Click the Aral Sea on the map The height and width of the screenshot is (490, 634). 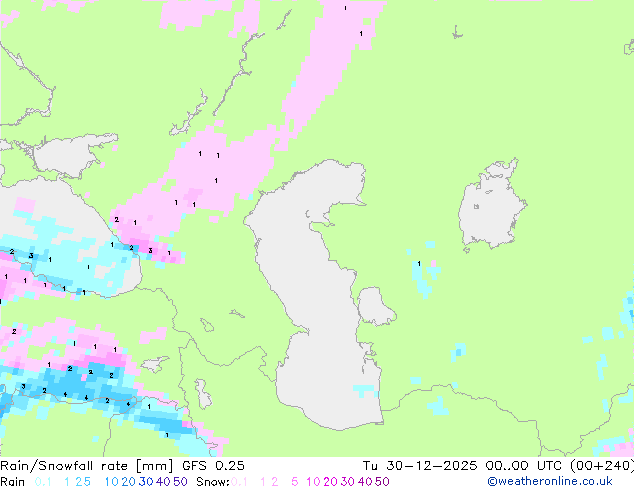click(491, 206)
